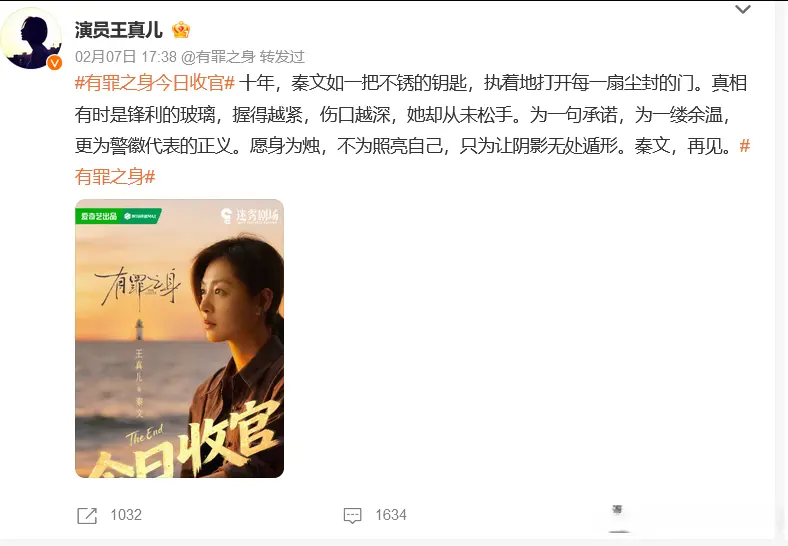The width and height of the screenshot is (788, 546).
Task: Click the orange # ending the third line
Action: click(x=745, y=146)
